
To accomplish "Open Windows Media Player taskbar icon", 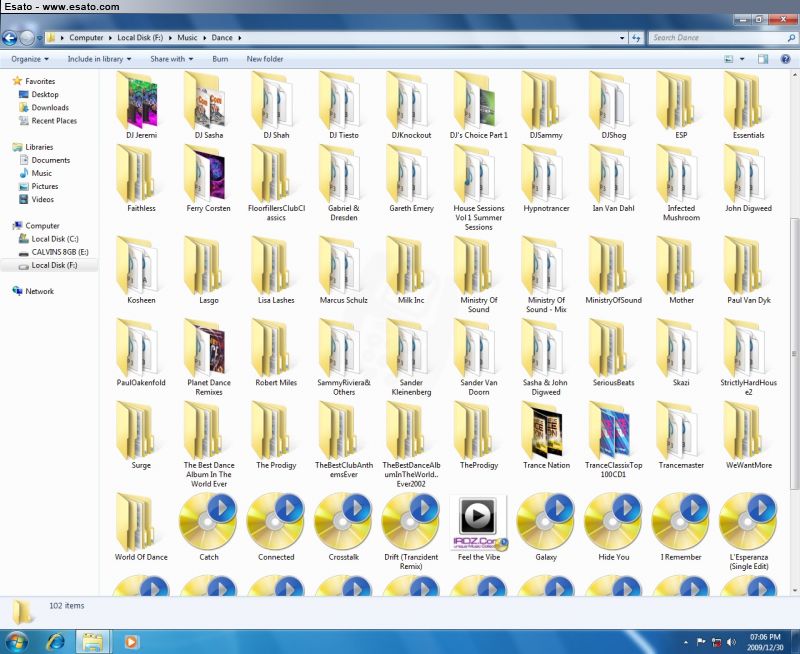I will tap(131, 642).
